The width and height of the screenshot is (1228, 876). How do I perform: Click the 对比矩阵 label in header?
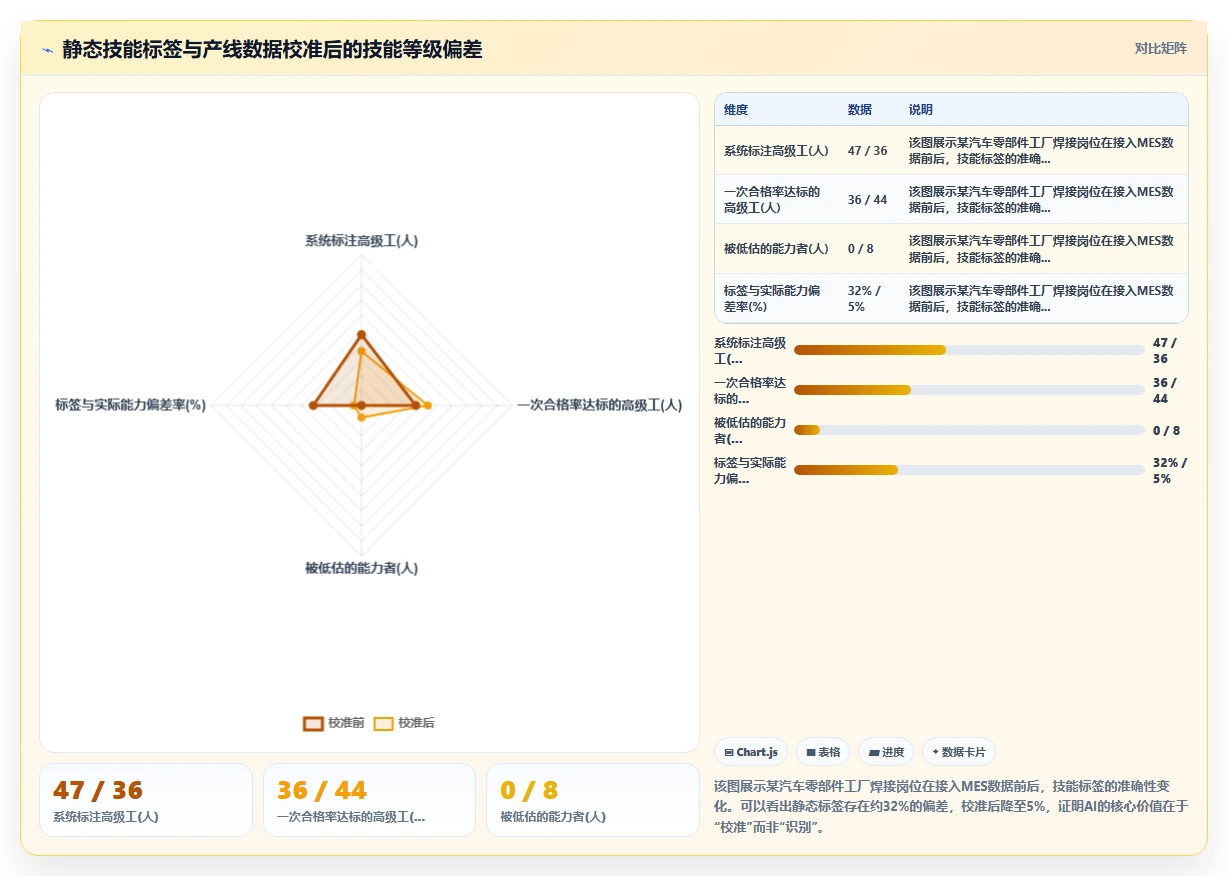tap(1161, 48)
